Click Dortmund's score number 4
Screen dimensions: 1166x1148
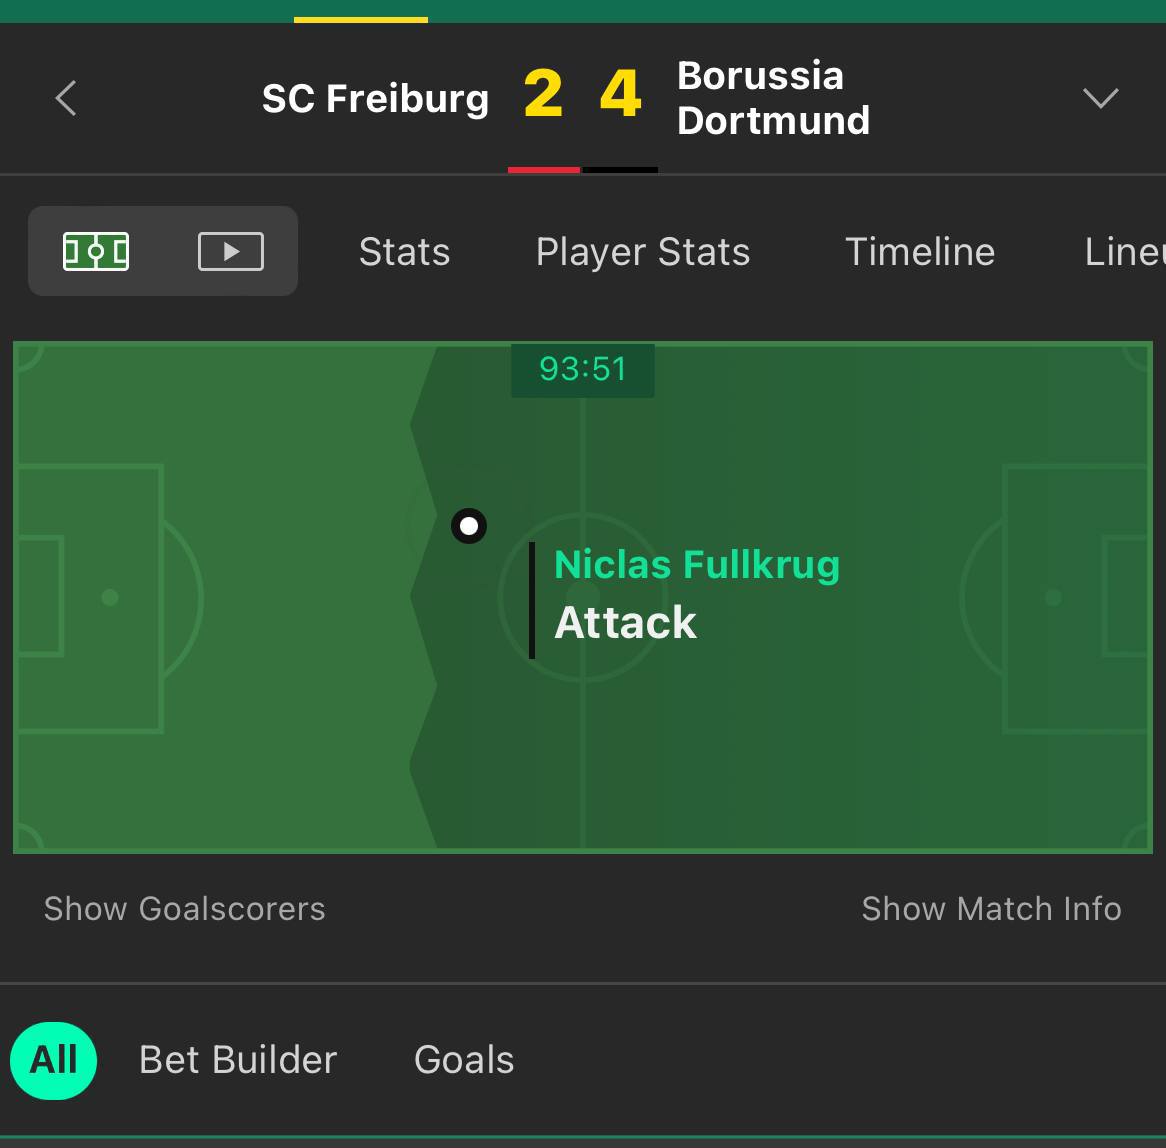coord(620,94)
